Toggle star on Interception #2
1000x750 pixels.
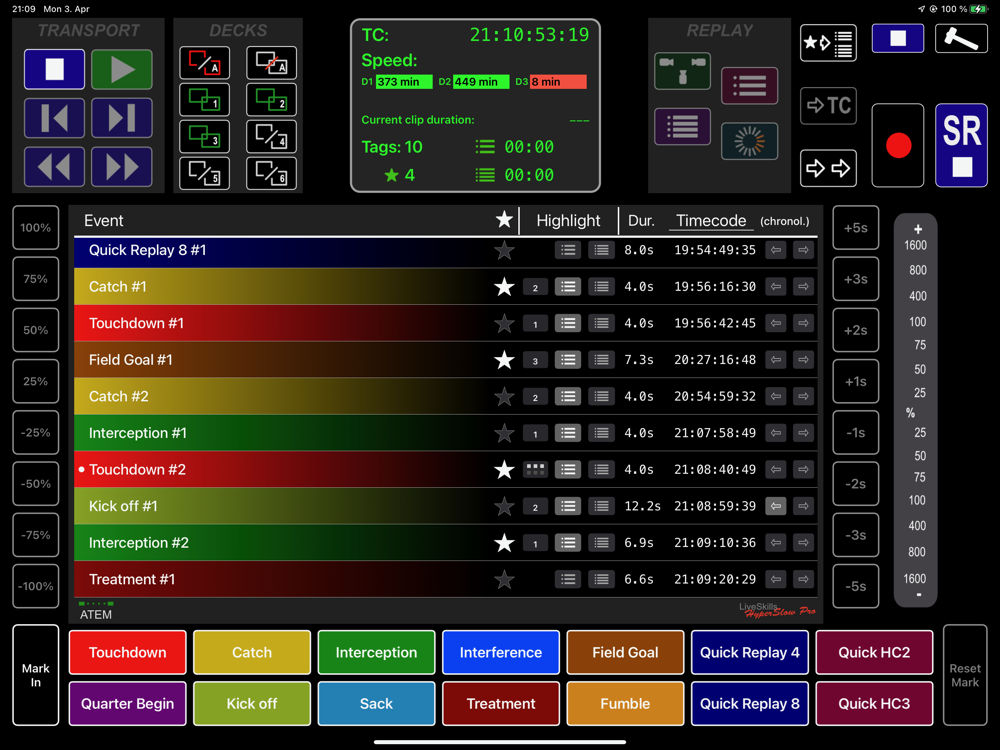[504, 543]
